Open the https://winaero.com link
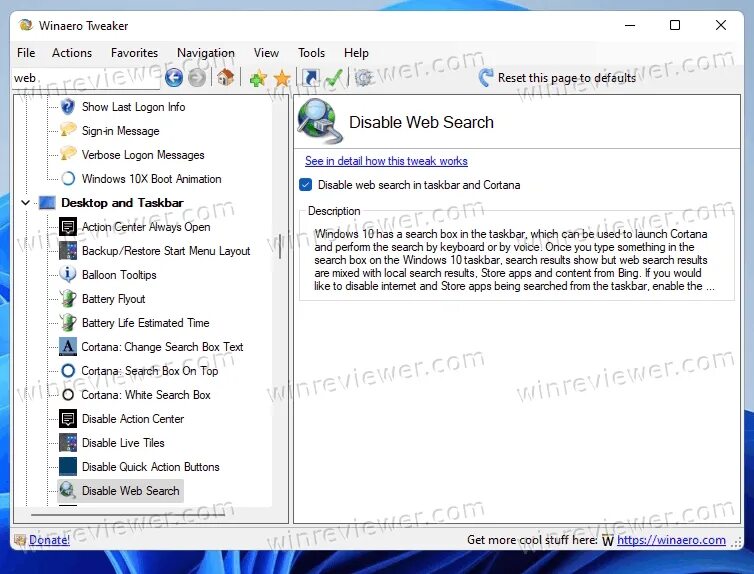This screenshot has height=574, width=754. [x=671, y=540]
